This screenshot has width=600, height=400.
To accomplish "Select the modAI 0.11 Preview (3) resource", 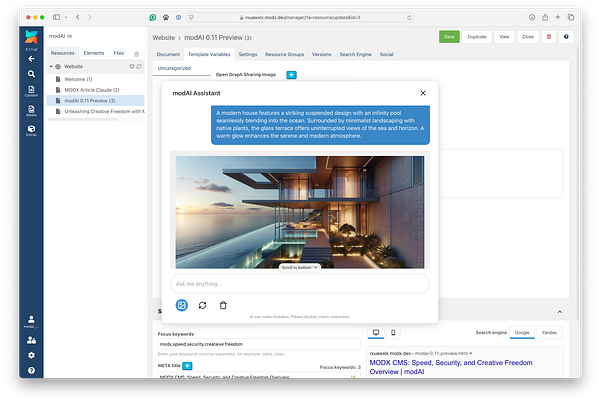I will coord(95,101).
